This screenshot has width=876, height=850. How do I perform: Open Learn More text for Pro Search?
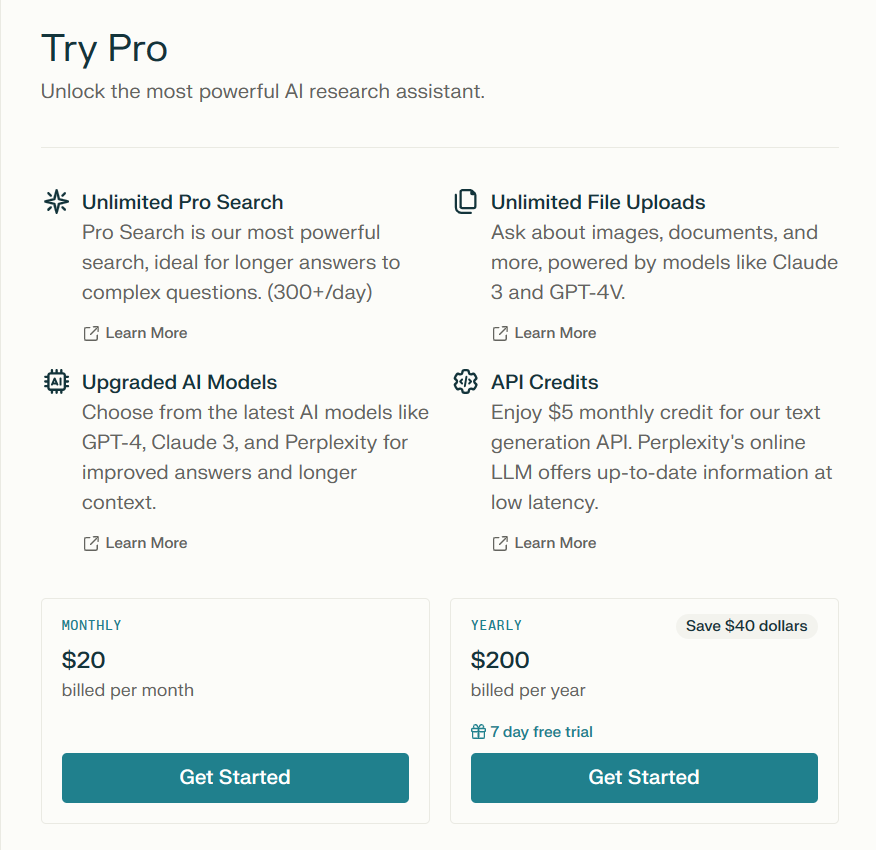[146, 333]
